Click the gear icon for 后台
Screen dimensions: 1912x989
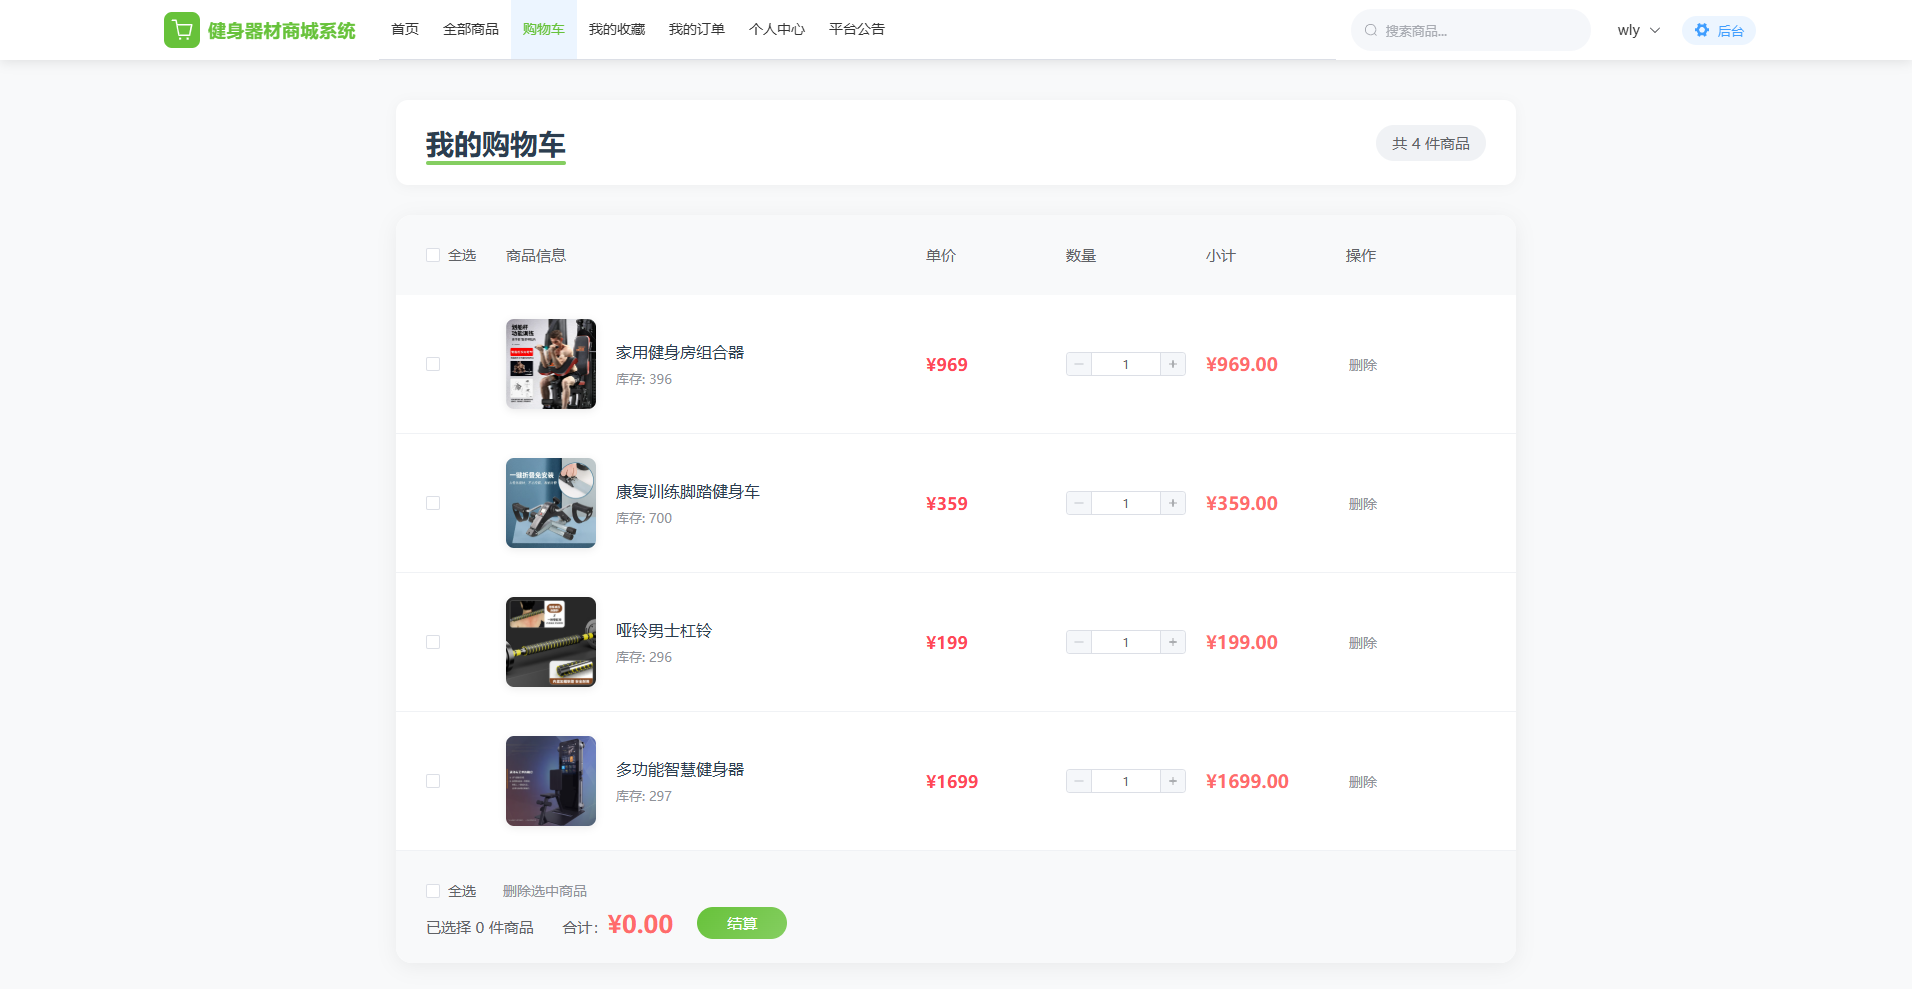[1702, 30]
